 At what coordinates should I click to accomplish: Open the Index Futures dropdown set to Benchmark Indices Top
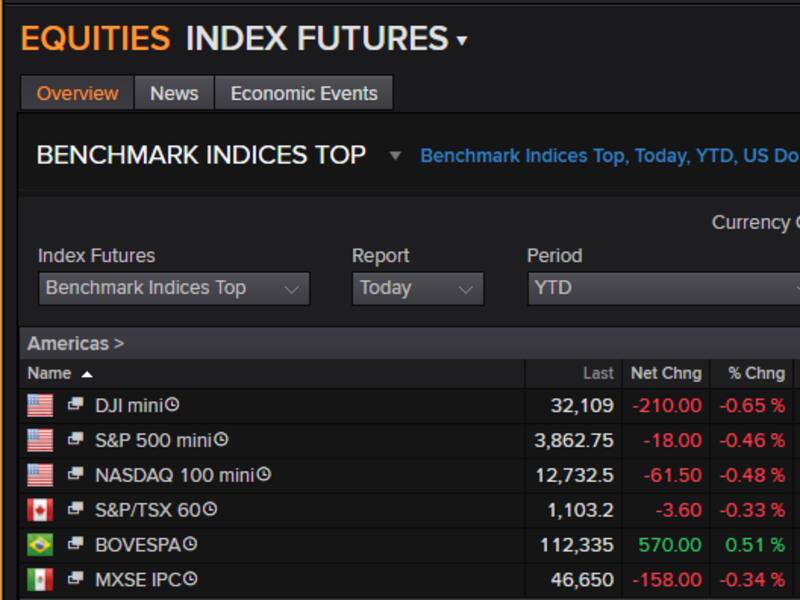coord(173,288)
